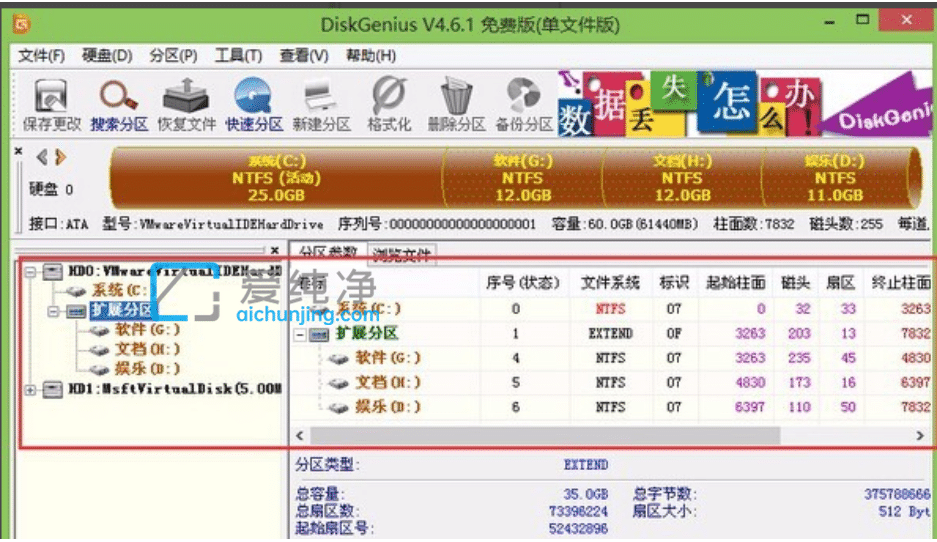Expand the HD1 MsftVirtualDisk tree node
937x542 pixels.
pyautogui.click(x=30, y=390)
